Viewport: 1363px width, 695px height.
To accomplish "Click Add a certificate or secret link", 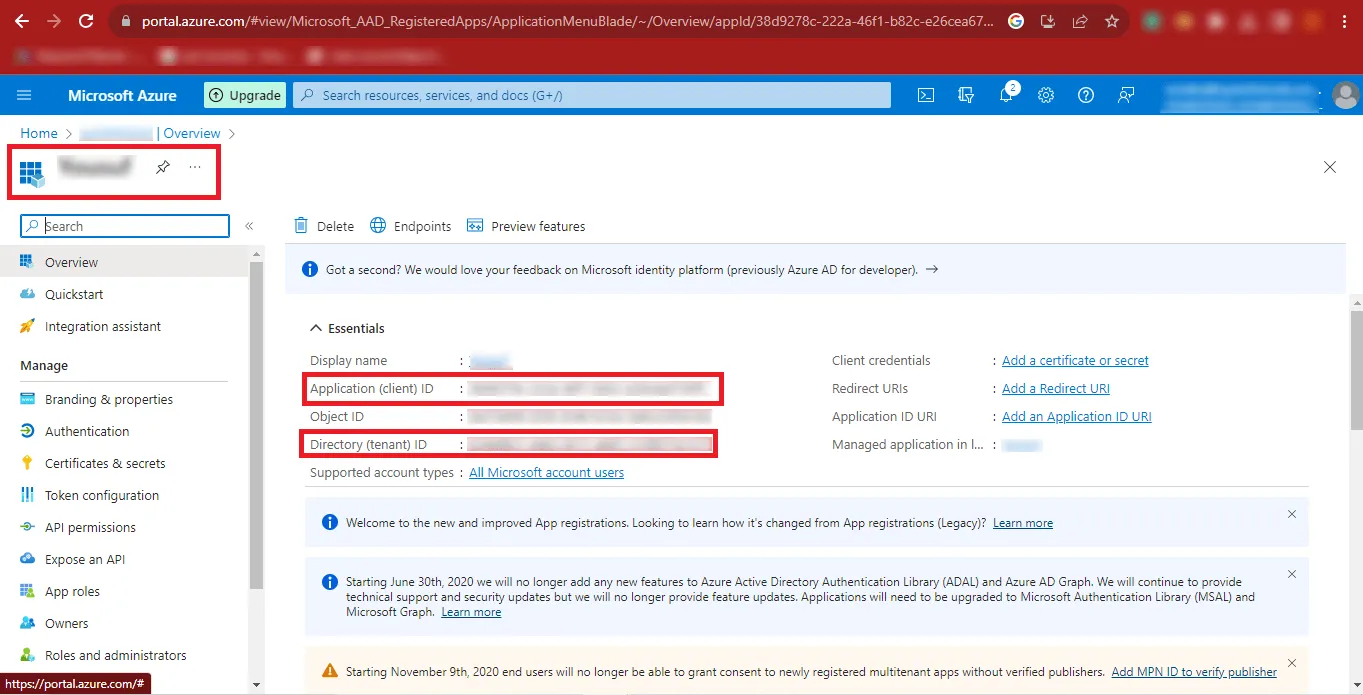I will click(x=1075, y=360).
